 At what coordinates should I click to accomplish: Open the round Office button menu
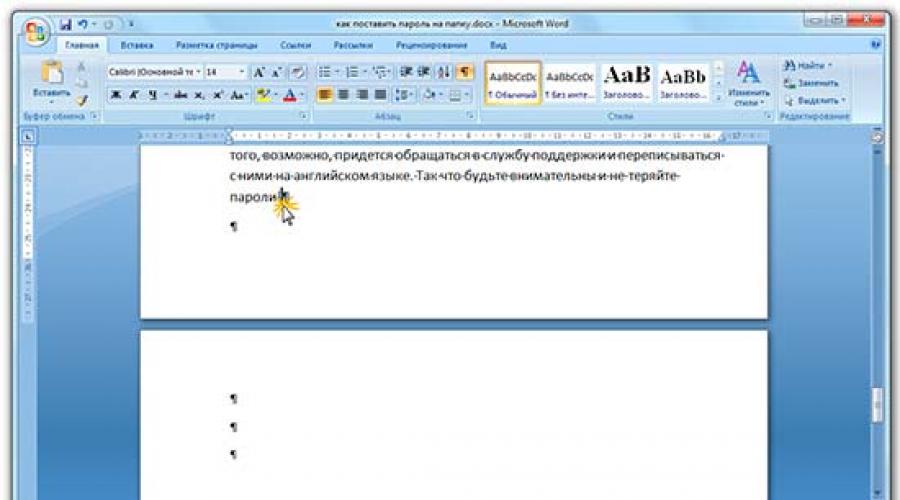[x=36, y=32]
